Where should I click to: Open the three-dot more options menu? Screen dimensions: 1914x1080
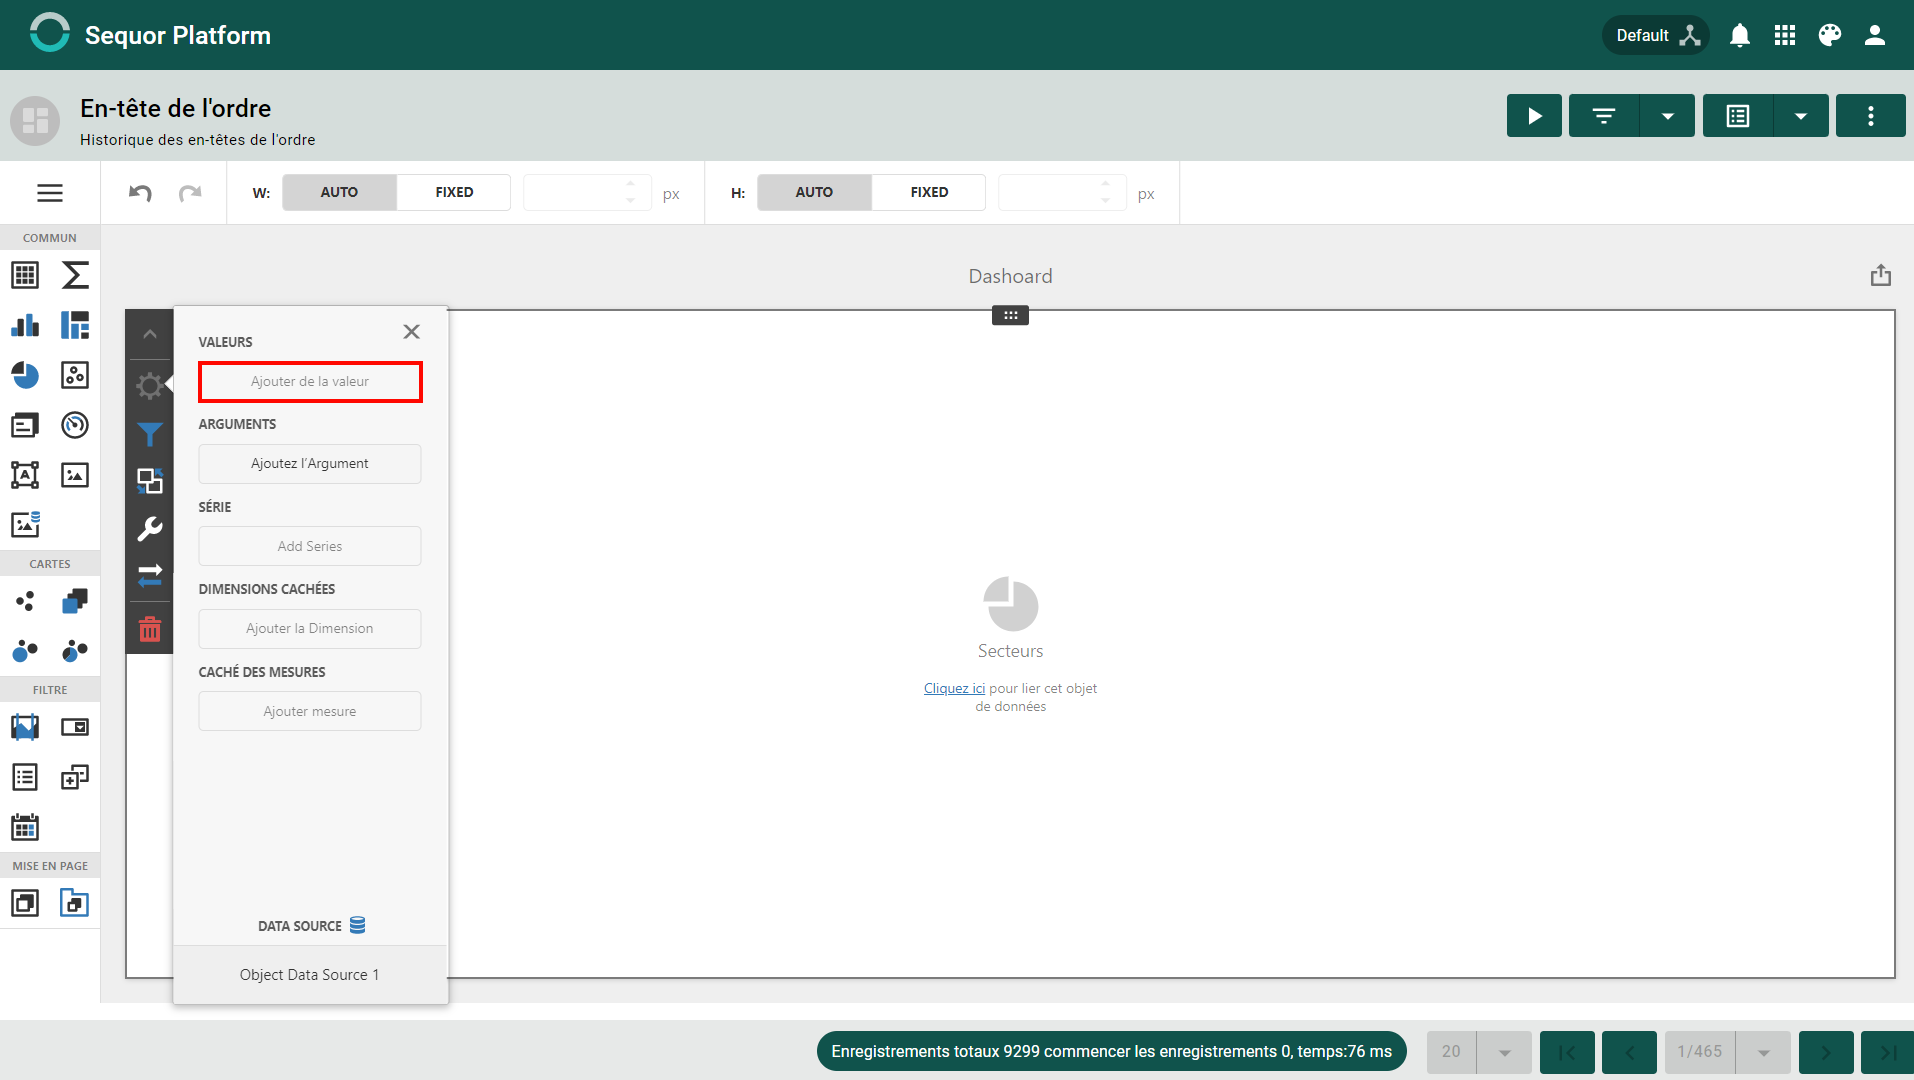[x=1871, y=116]
